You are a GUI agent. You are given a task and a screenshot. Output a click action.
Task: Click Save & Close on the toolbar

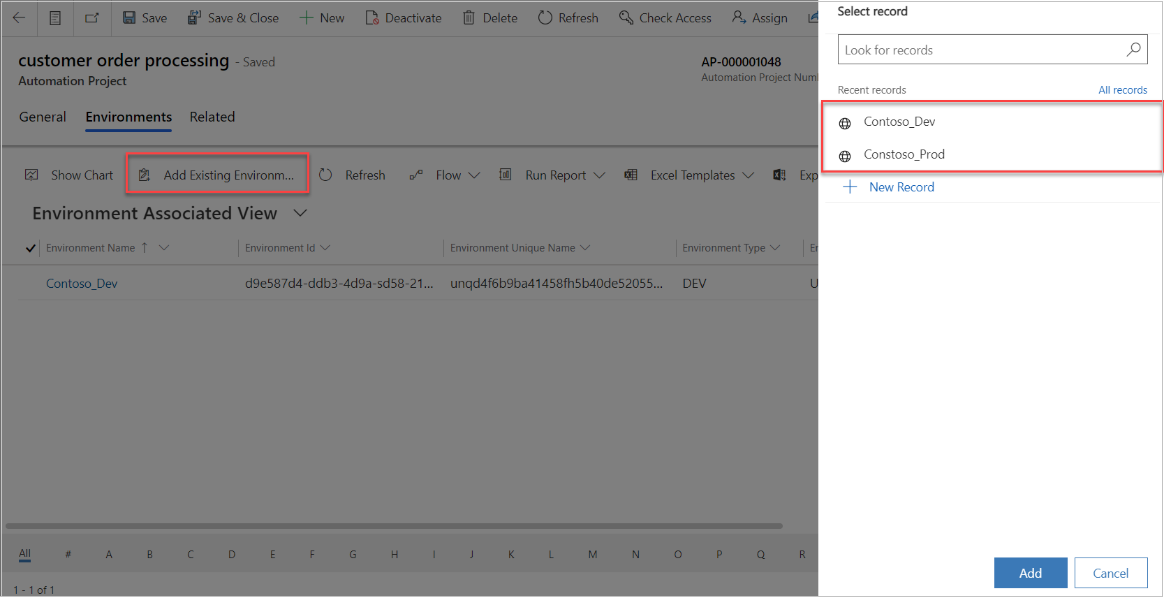(233, 17)
